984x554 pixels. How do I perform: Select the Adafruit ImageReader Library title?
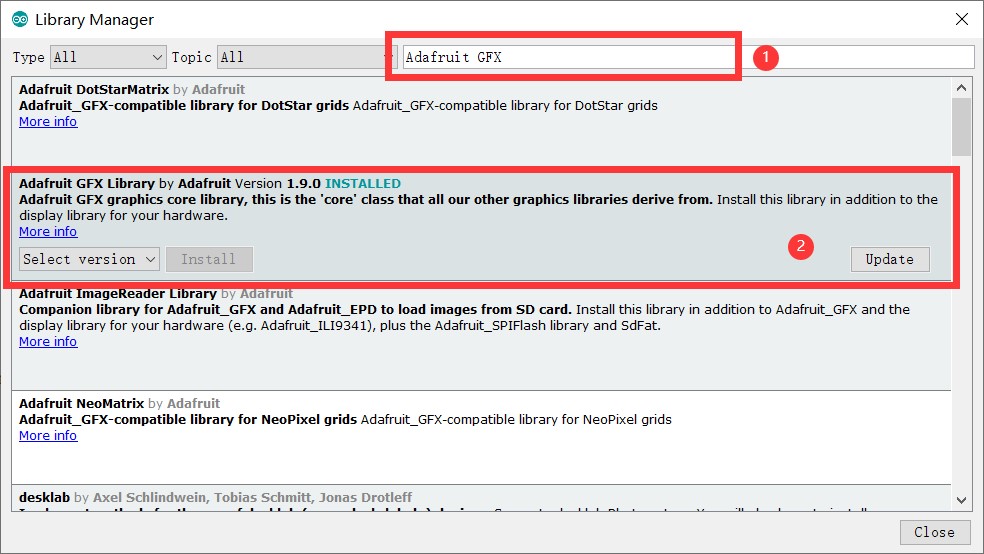click(118, 294)
